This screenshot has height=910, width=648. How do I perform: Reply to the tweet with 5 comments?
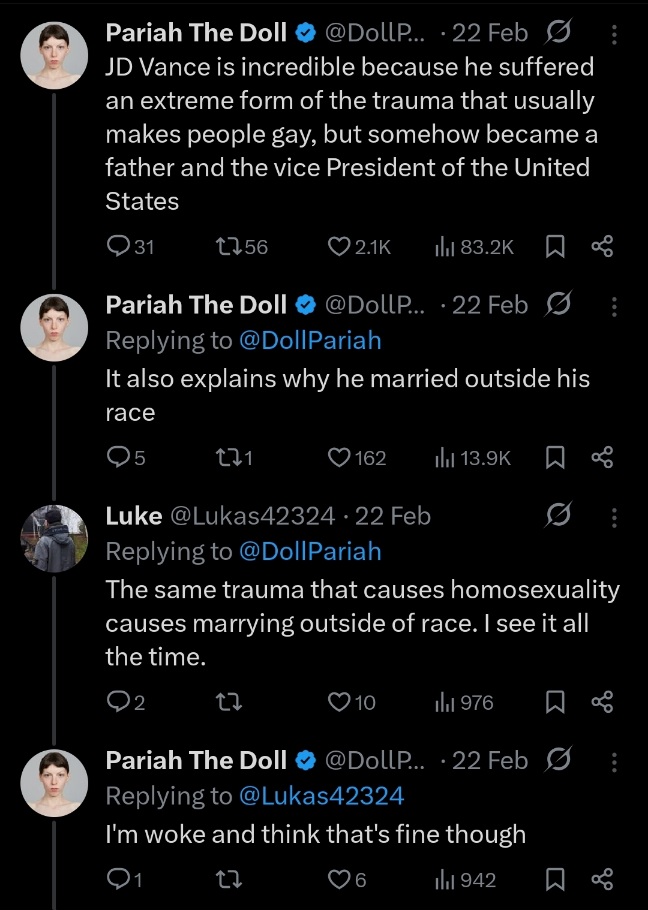pos(119,458)
